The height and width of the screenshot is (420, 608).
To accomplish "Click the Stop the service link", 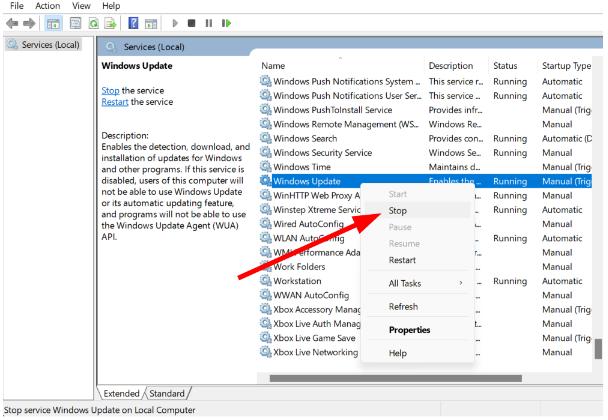I will 111,90.
